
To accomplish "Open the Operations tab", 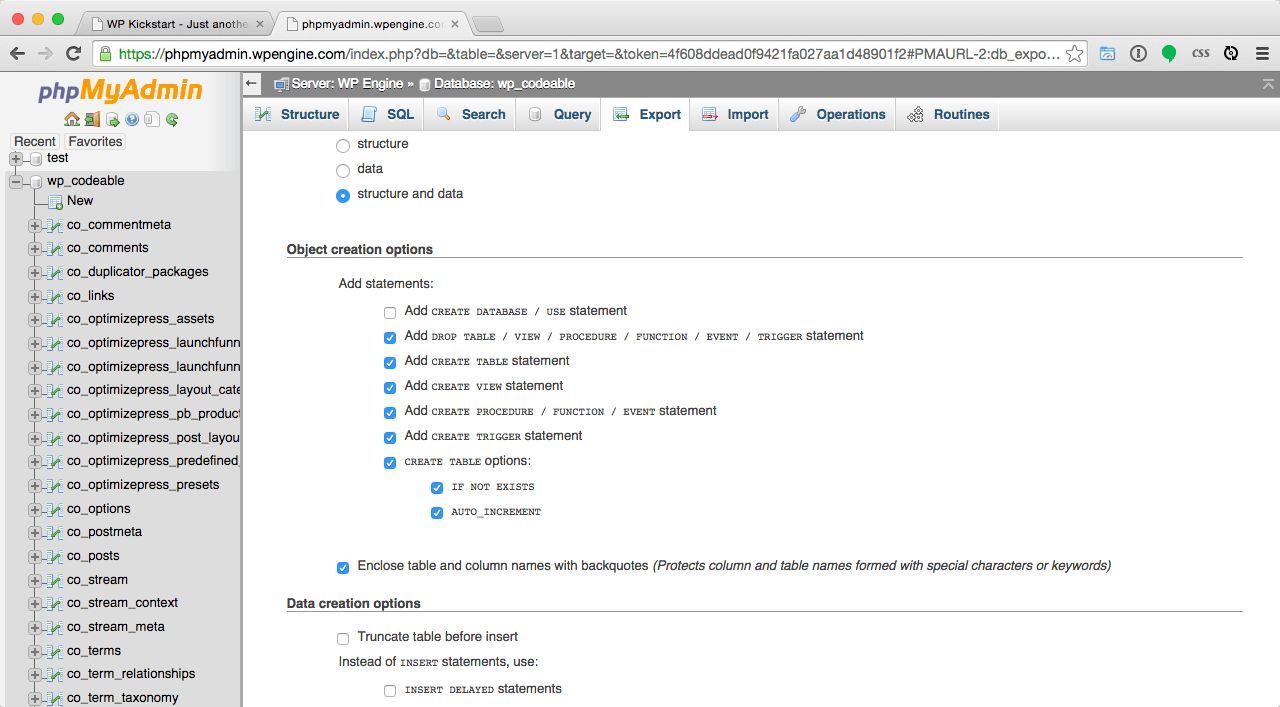I will click(x=838, y=115).
